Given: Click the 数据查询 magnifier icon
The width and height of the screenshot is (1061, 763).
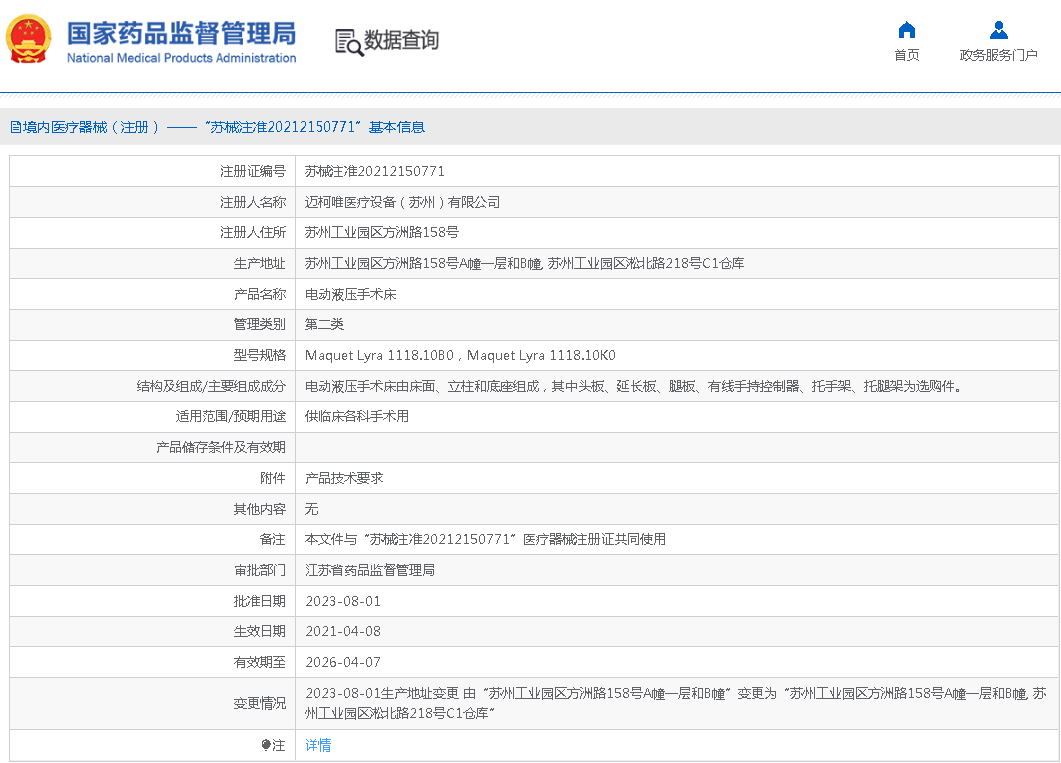Looking at the screenshot, I should [x=348, y=42].
